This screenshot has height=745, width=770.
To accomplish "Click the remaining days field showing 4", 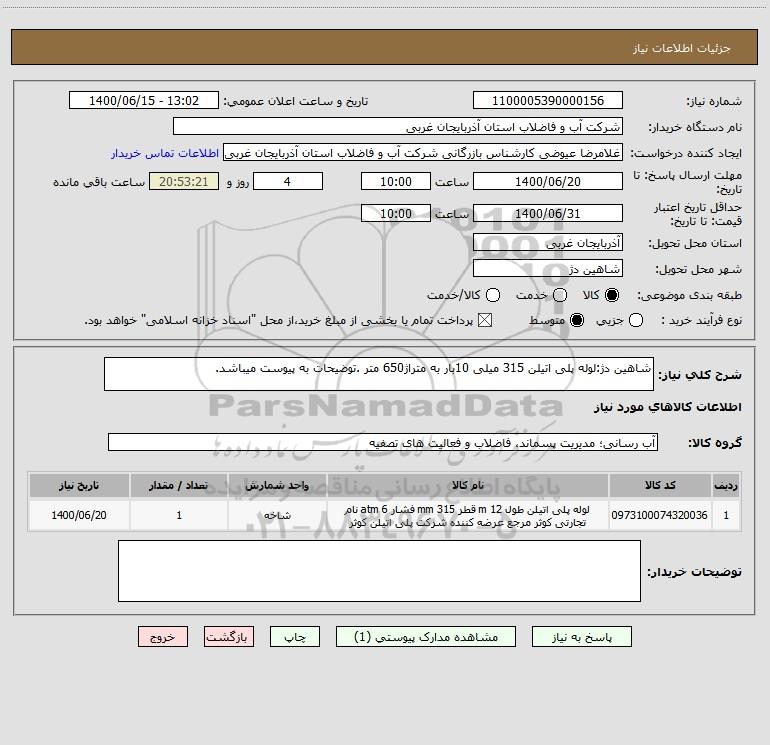I will [x=288, y=181].
